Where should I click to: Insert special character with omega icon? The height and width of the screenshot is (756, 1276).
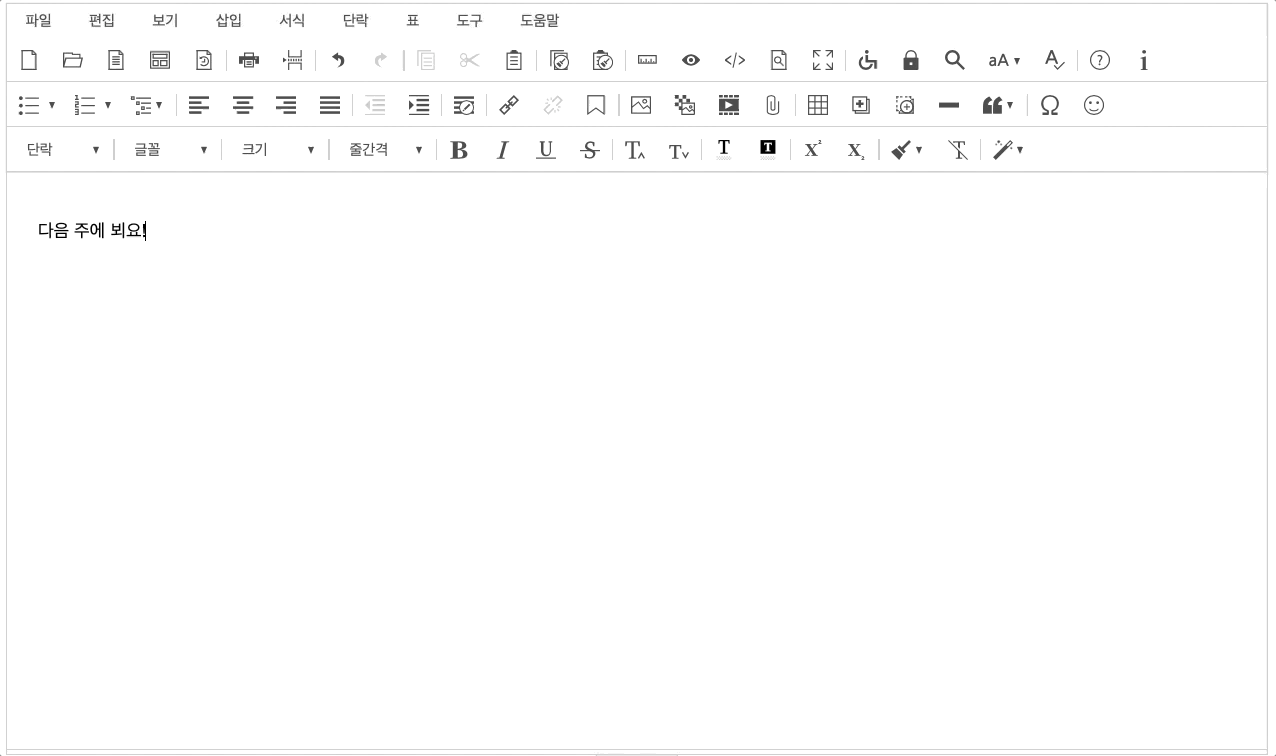point(1049,105)
